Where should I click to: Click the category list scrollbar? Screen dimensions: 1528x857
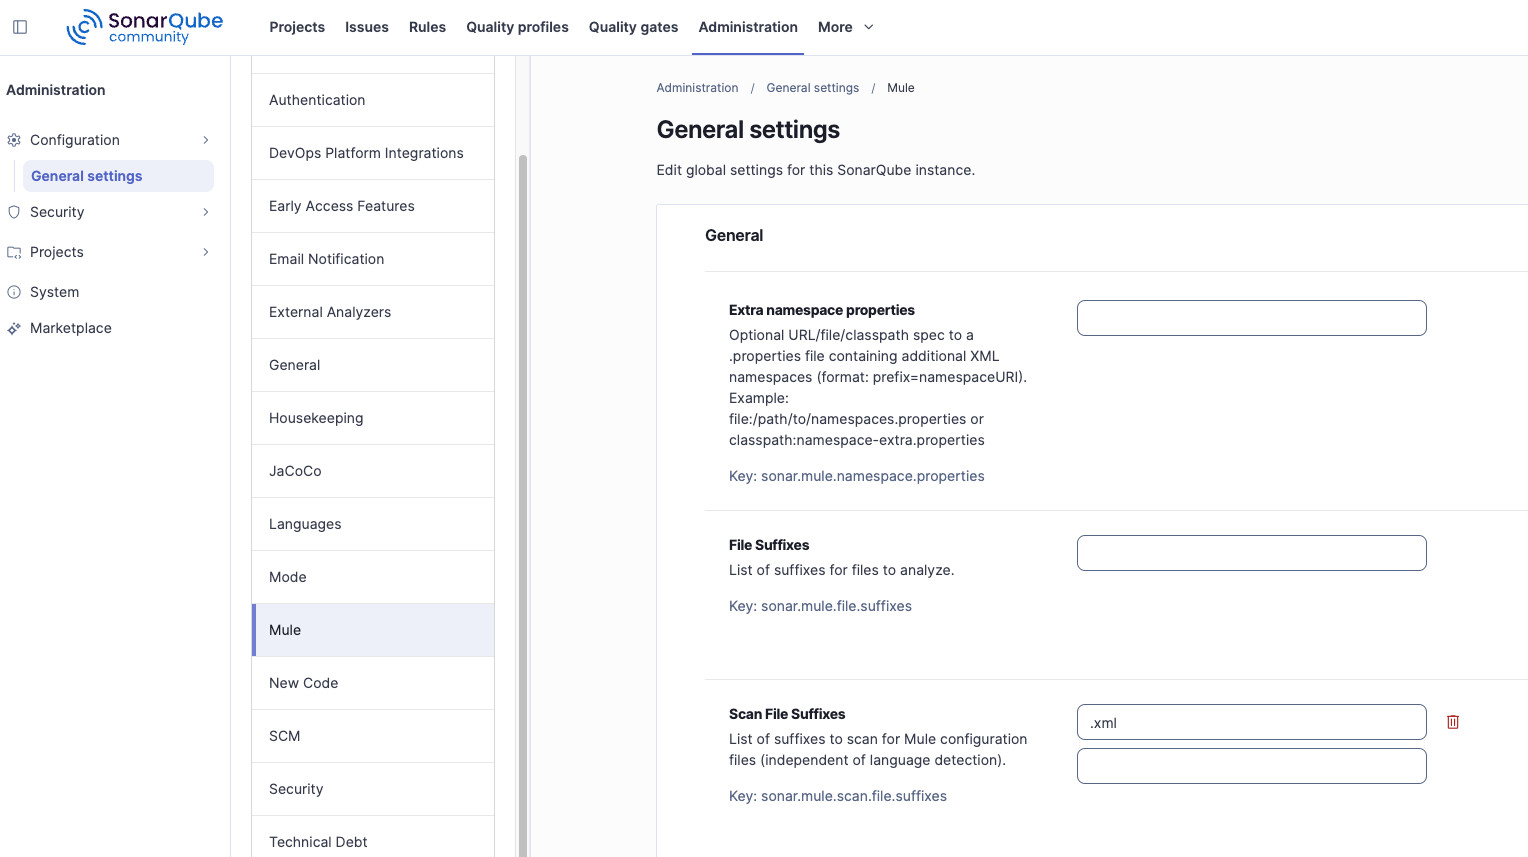pyautogui.click(x=522, y=505)
